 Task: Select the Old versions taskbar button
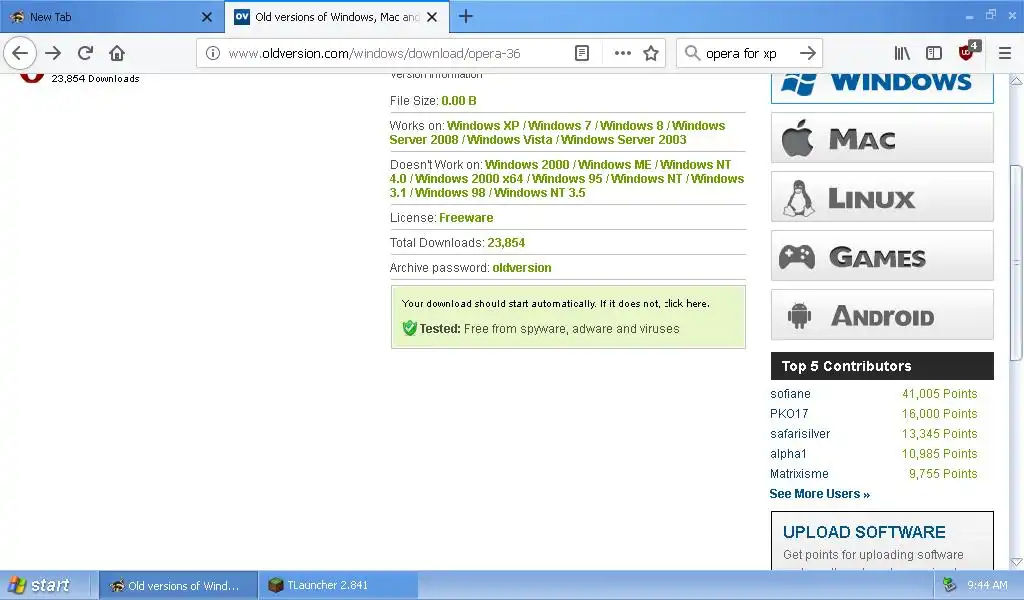tap(178, 586)
